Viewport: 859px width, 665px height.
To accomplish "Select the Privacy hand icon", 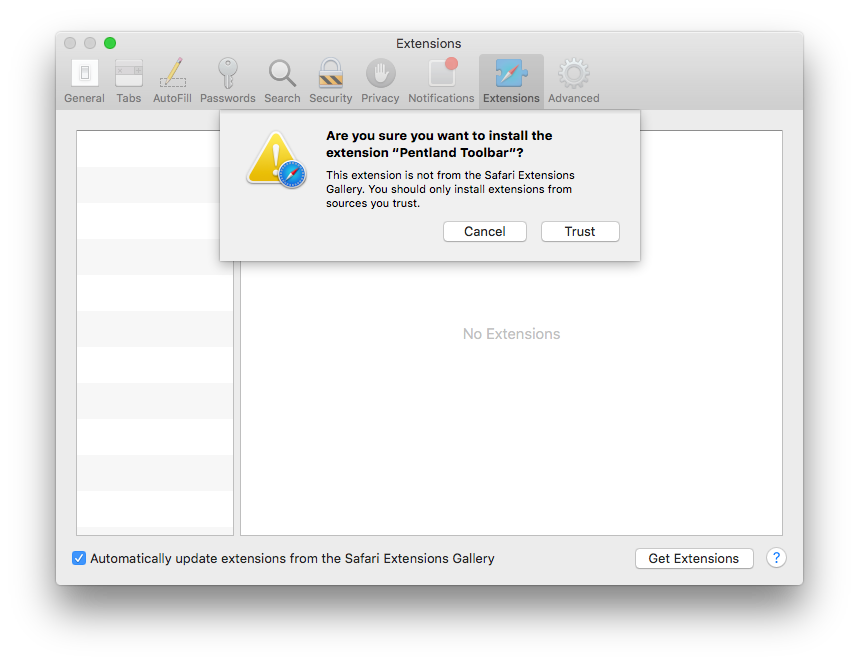I will [x=380, y=75].
